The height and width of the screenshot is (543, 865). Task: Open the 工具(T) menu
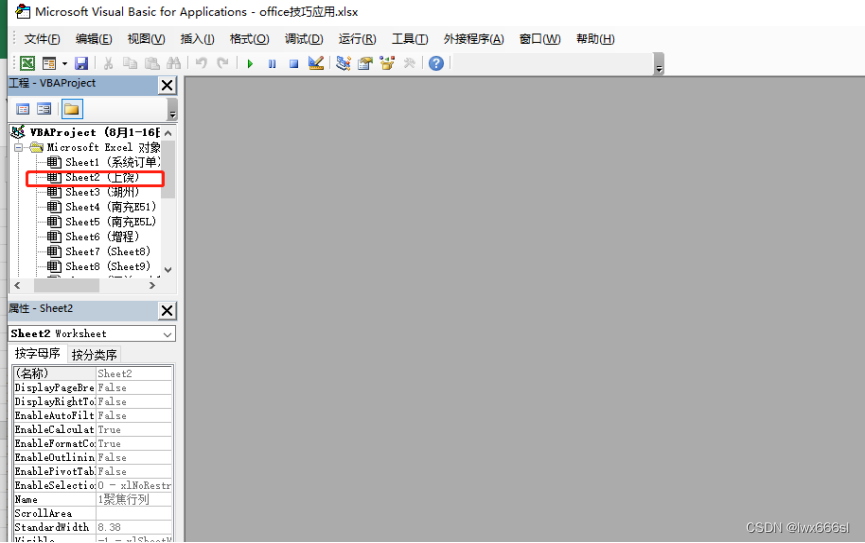pos(410,39)
